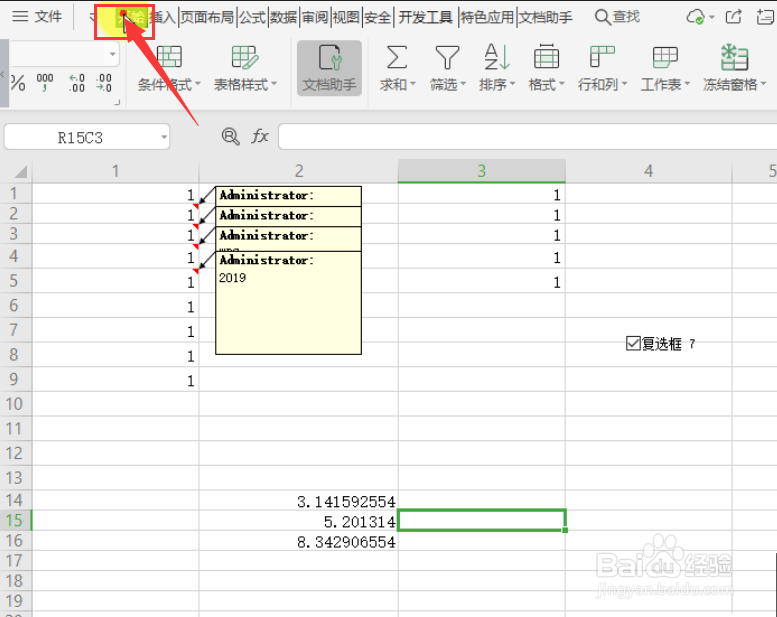777x617 pixels.
Task: Click the 筛选 funnel icon
Action: point(447,57)
